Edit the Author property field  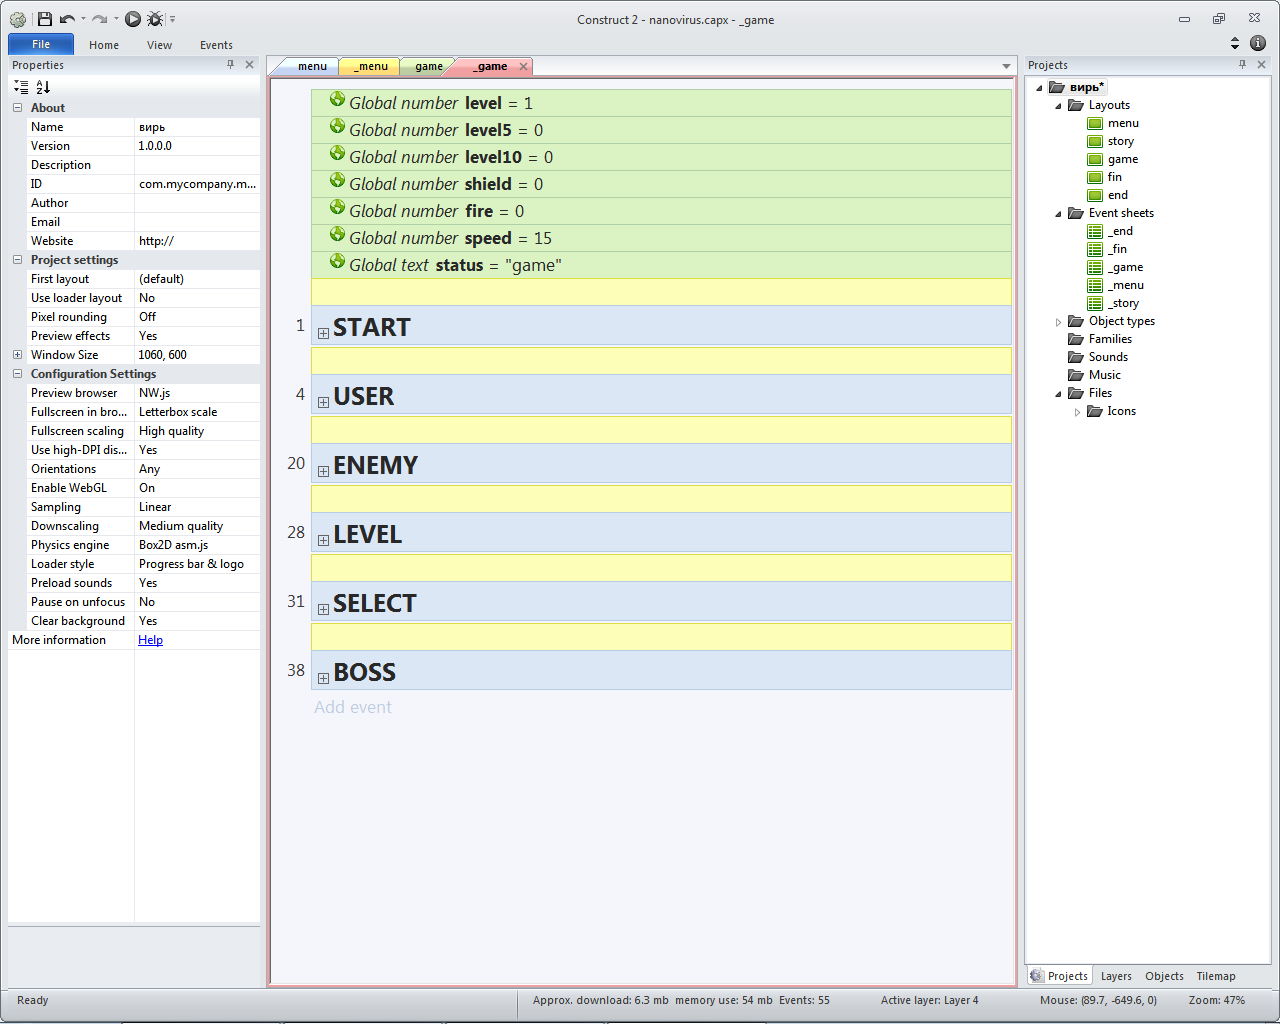click(x=196, y=203)
